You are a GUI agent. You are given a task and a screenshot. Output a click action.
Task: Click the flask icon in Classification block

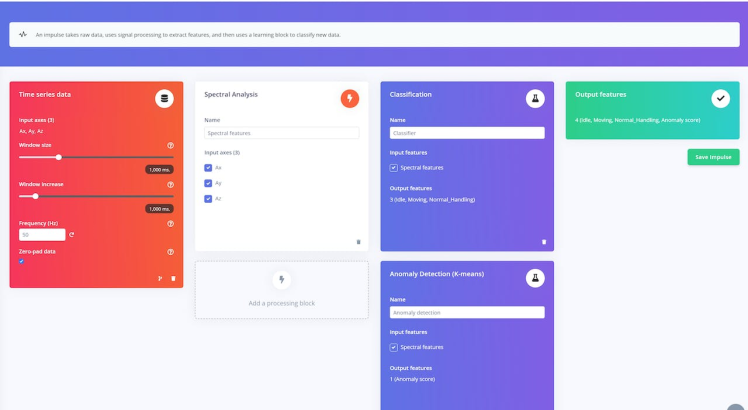(535, 99)
